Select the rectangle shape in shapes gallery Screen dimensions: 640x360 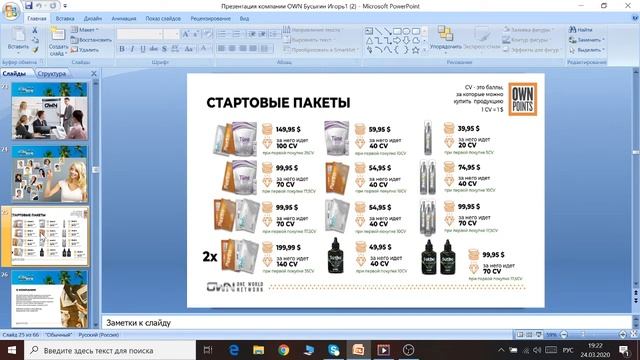coord(397,31)
